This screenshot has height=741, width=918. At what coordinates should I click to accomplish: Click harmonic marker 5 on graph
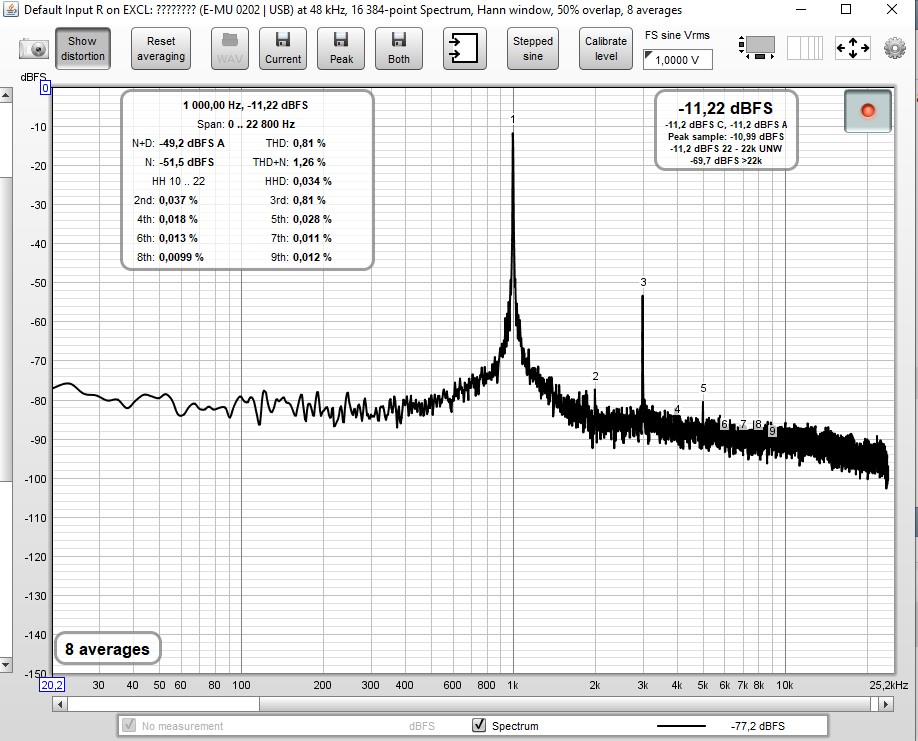tap(703, 388)
